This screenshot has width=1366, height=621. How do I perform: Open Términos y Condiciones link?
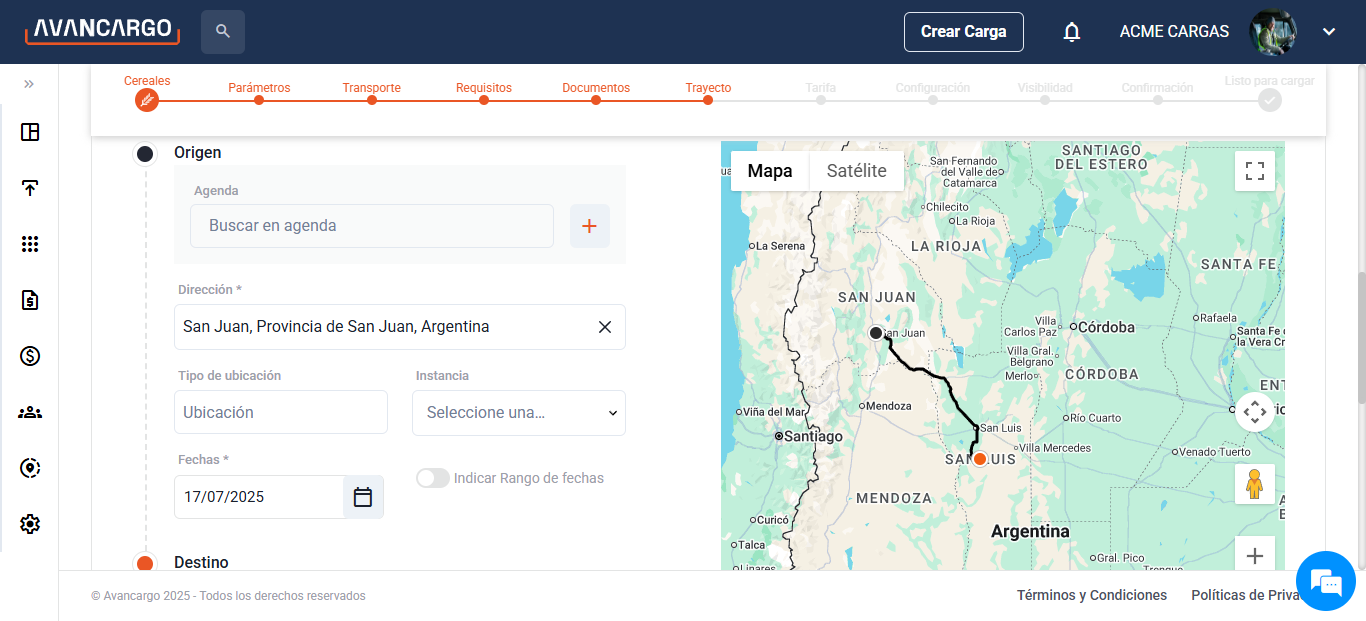[1092, 595]
